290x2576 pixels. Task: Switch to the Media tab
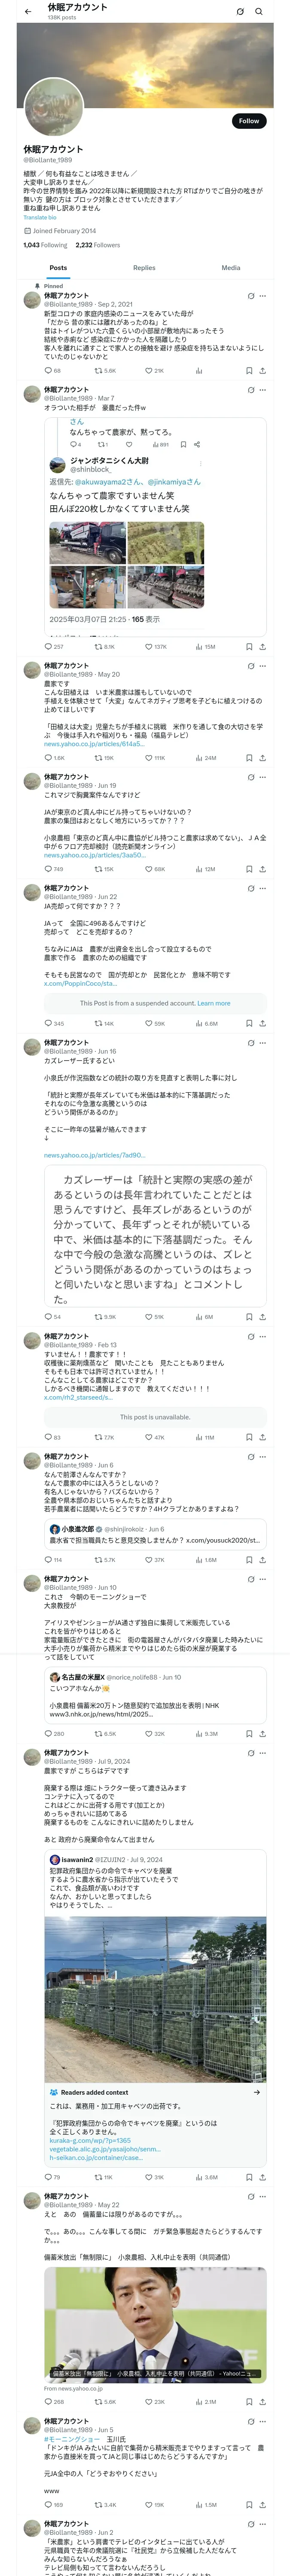click(x=231, y=268)
